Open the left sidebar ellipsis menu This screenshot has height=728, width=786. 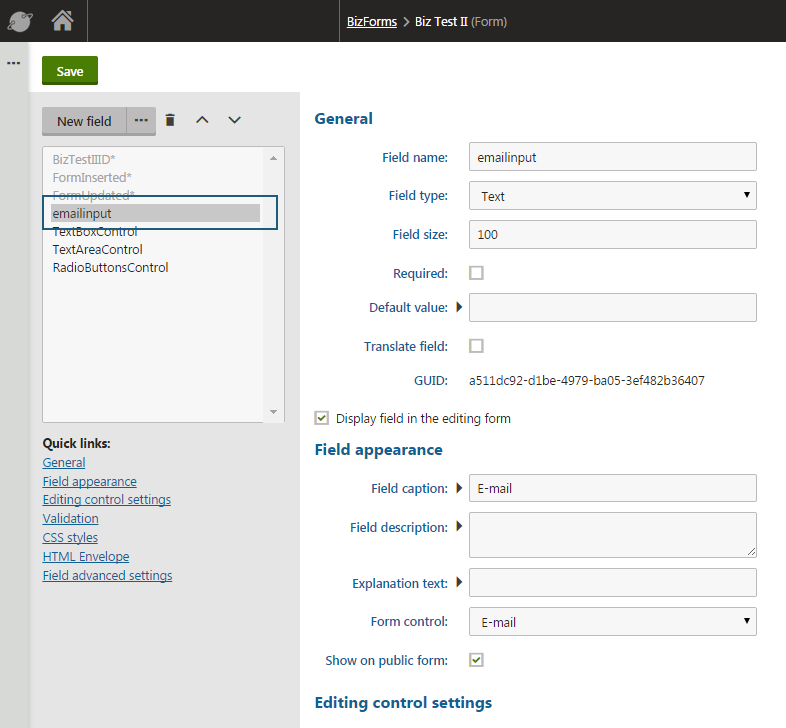[x=14, y=63]
